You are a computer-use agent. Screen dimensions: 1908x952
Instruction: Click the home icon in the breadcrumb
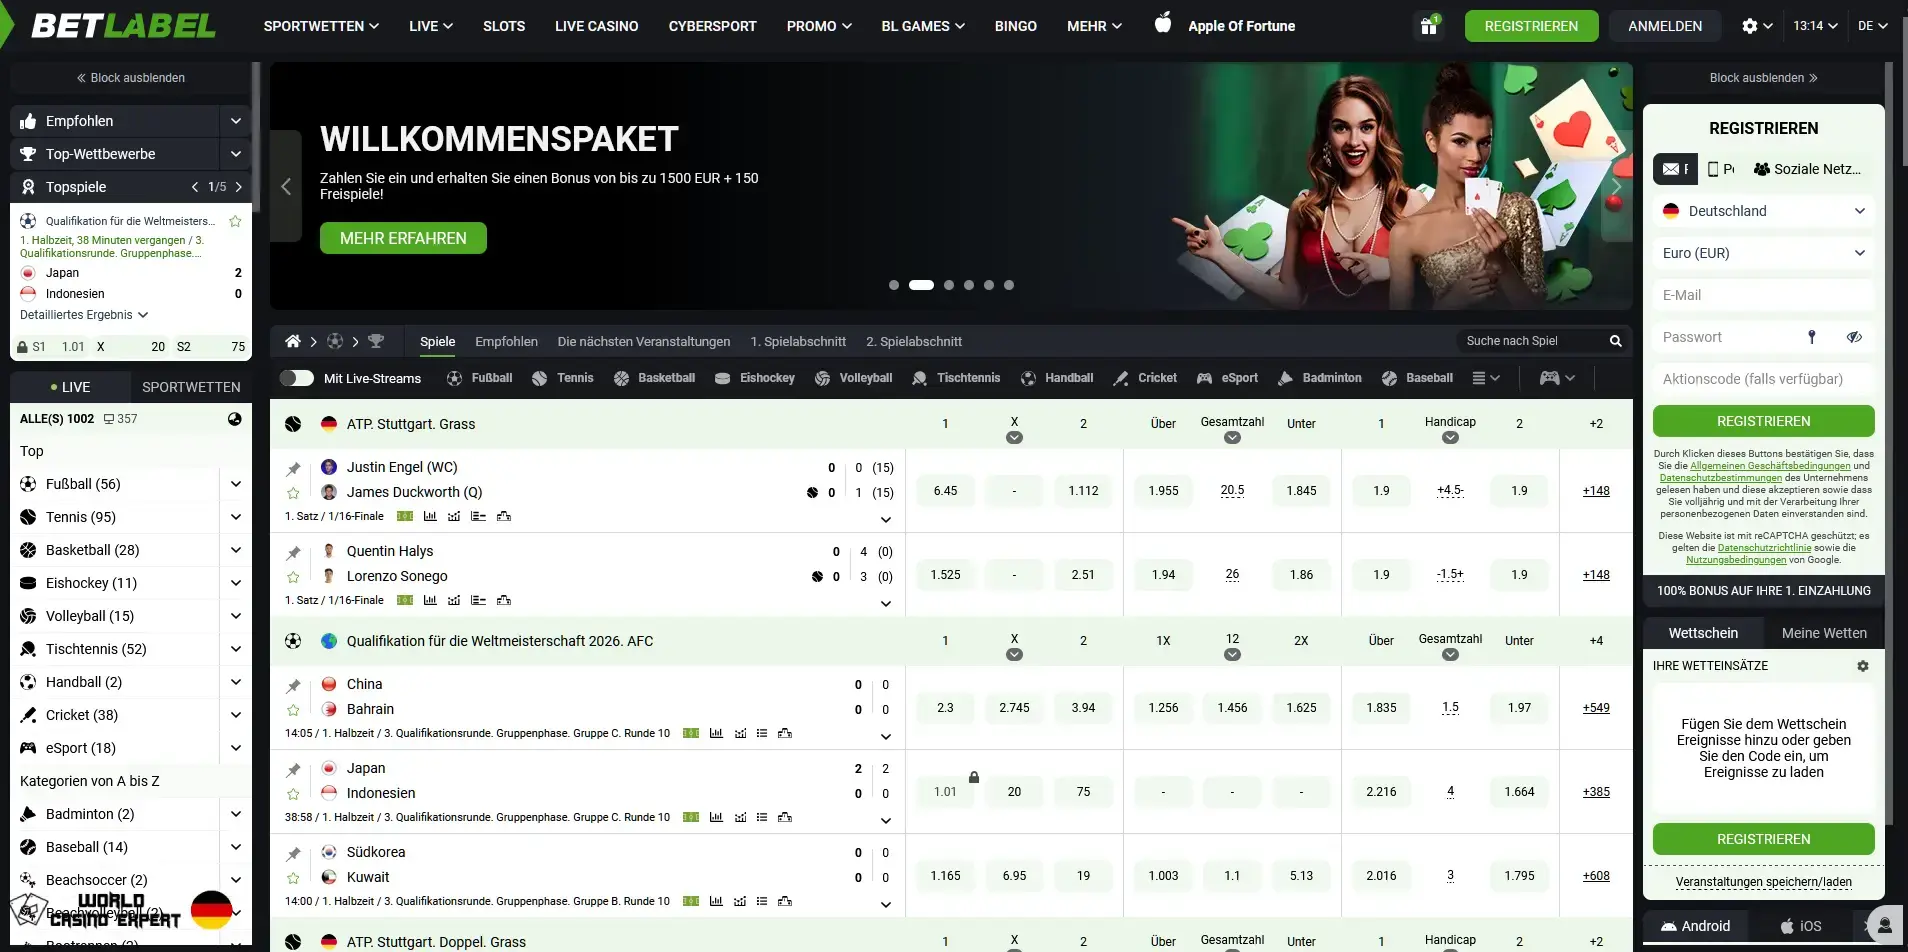[292, 341]
